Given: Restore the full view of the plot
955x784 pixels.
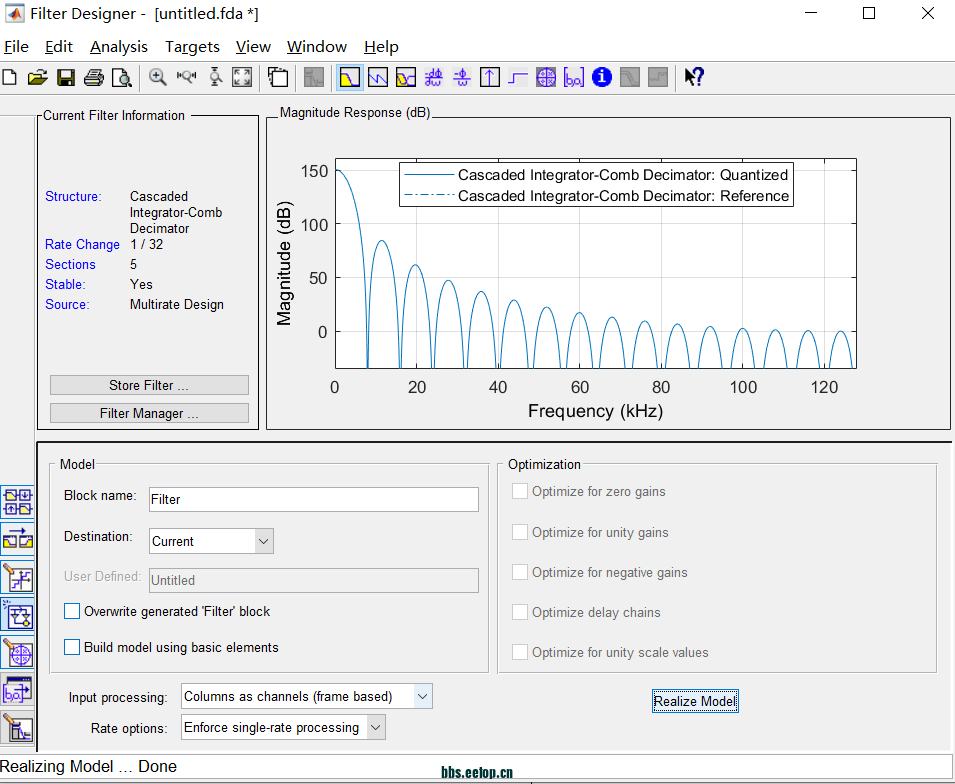Looking at the screenshot, I should point(242,77).
